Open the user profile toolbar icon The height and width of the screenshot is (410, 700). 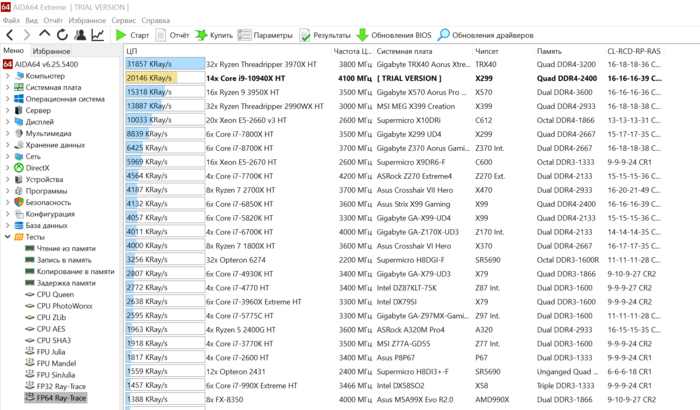click(80, 35)
